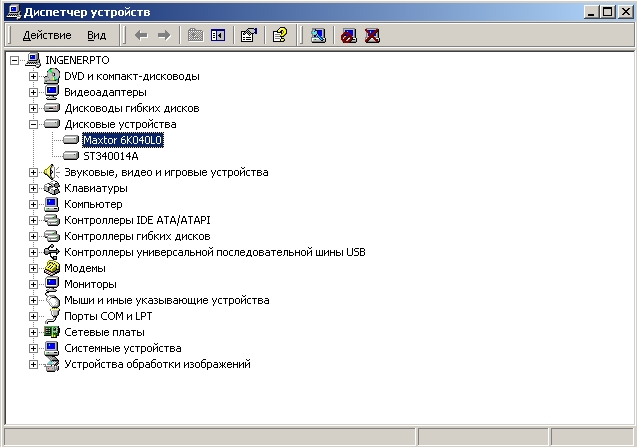Collapse the Дисковые устройства node
The image size is (637, 447).
tap(34, 124)
